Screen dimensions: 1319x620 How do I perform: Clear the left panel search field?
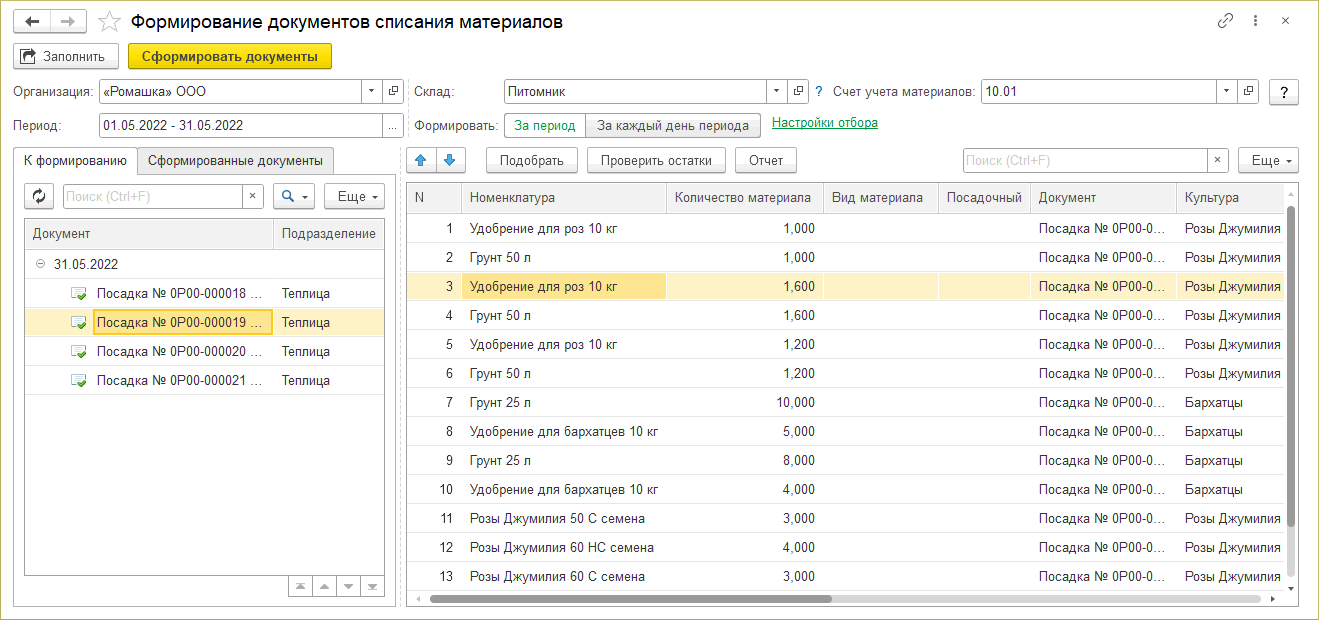(253, 196)
